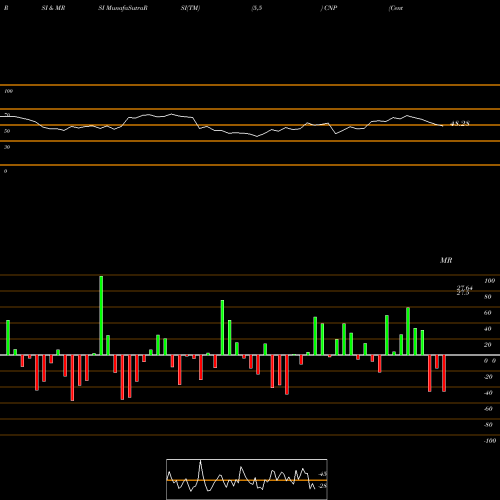Click the MR label above the histogram
Image resolution: width=500 pixels, height=500 pixels.
446,260
